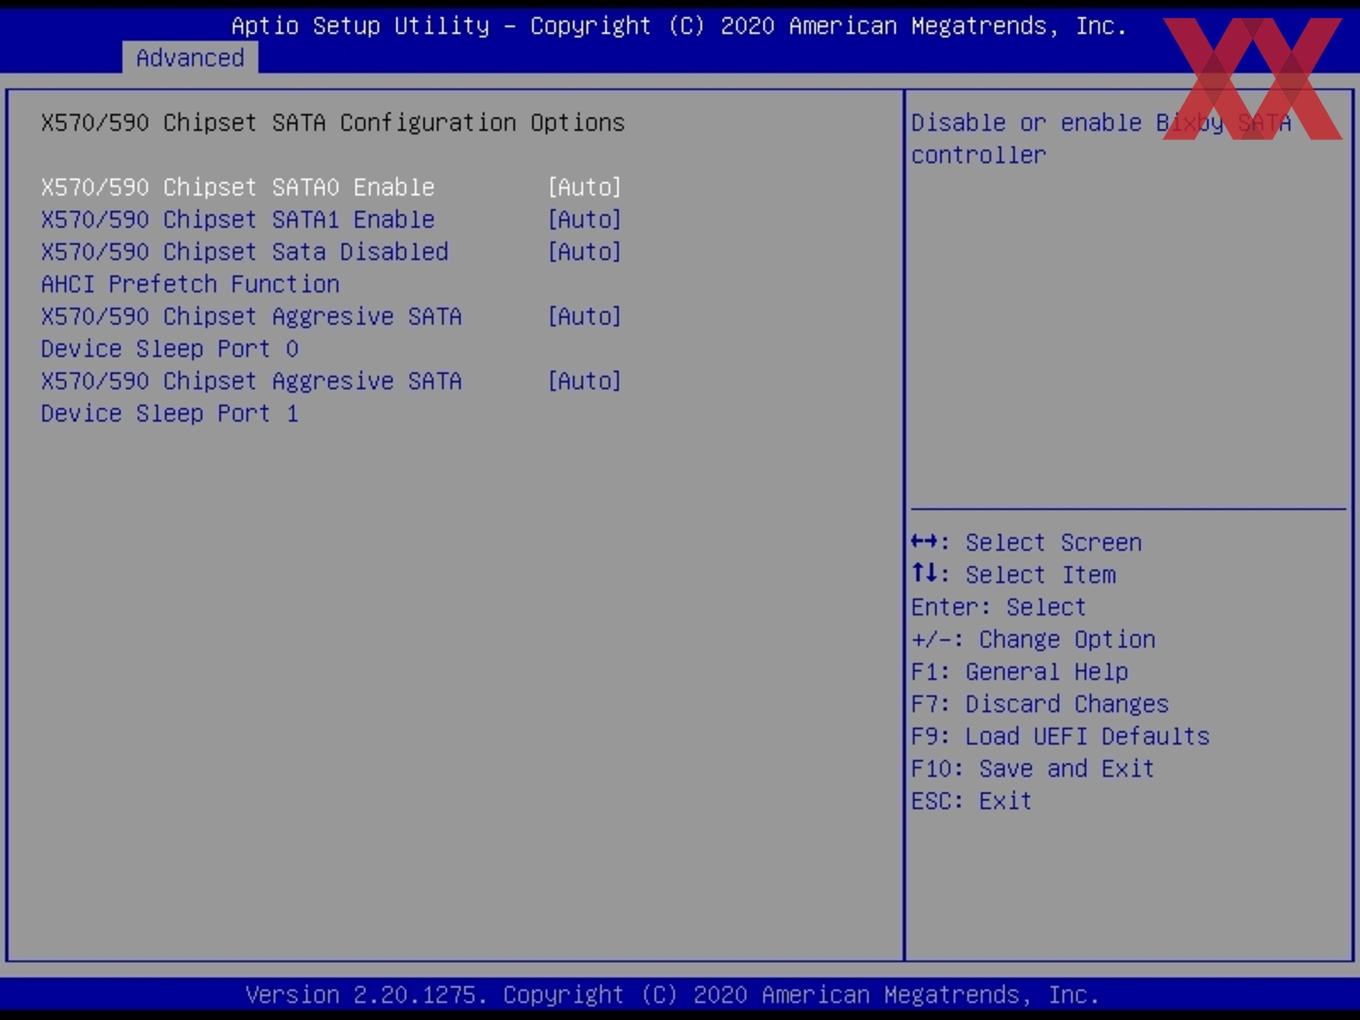Image resolution: width=1360 pixels, height=1020 pixels.
Task: Click the F7: Discard Changes hint
Action: 1040,704
